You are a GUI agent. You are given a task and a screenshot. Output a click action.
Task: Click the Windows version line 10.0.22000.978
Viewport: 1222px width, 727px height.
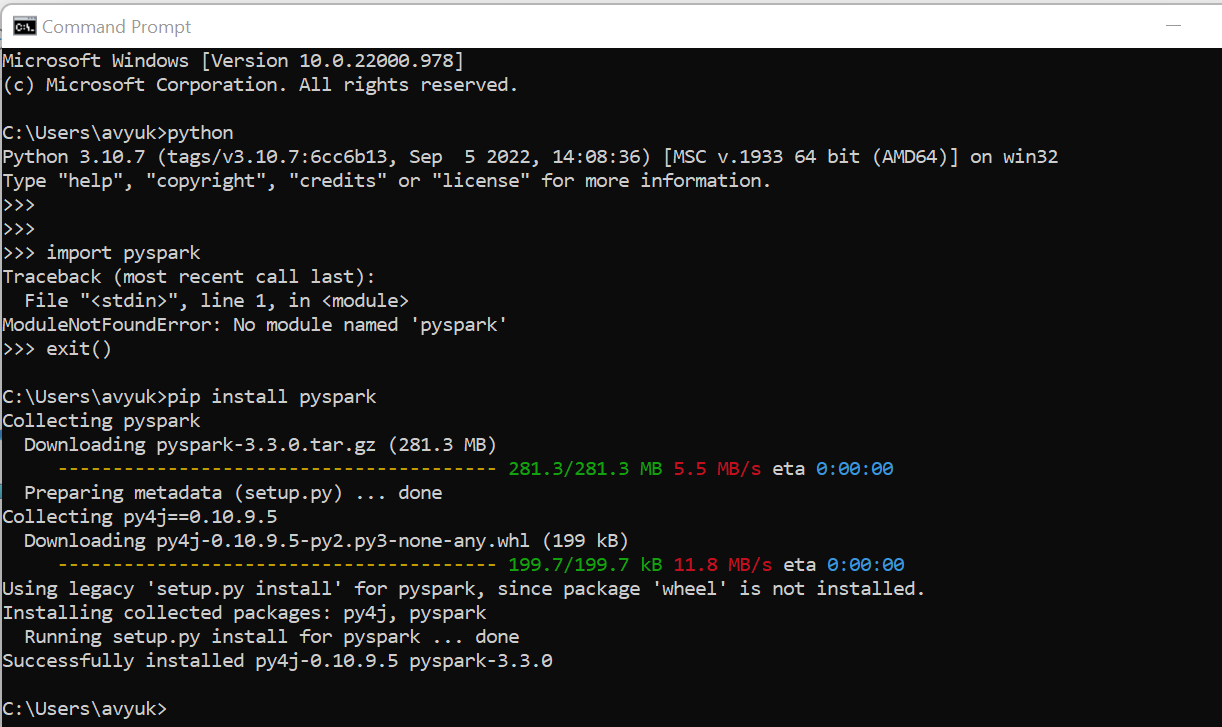[233, 61]
